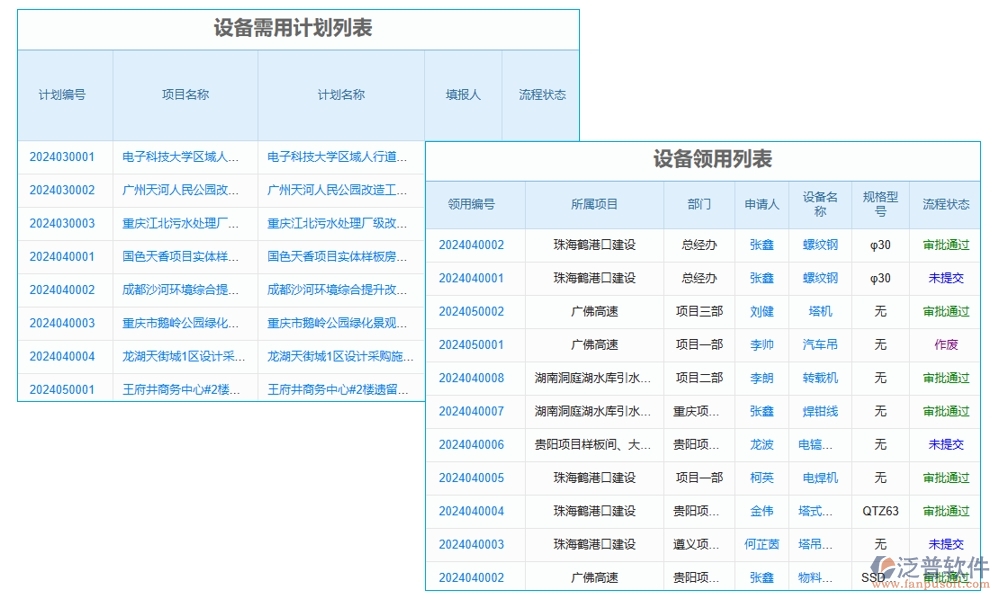Open equipment name 螺纹钢 link
The height and width of the screenshot is (600, 1000).
[x=819, y=245]
